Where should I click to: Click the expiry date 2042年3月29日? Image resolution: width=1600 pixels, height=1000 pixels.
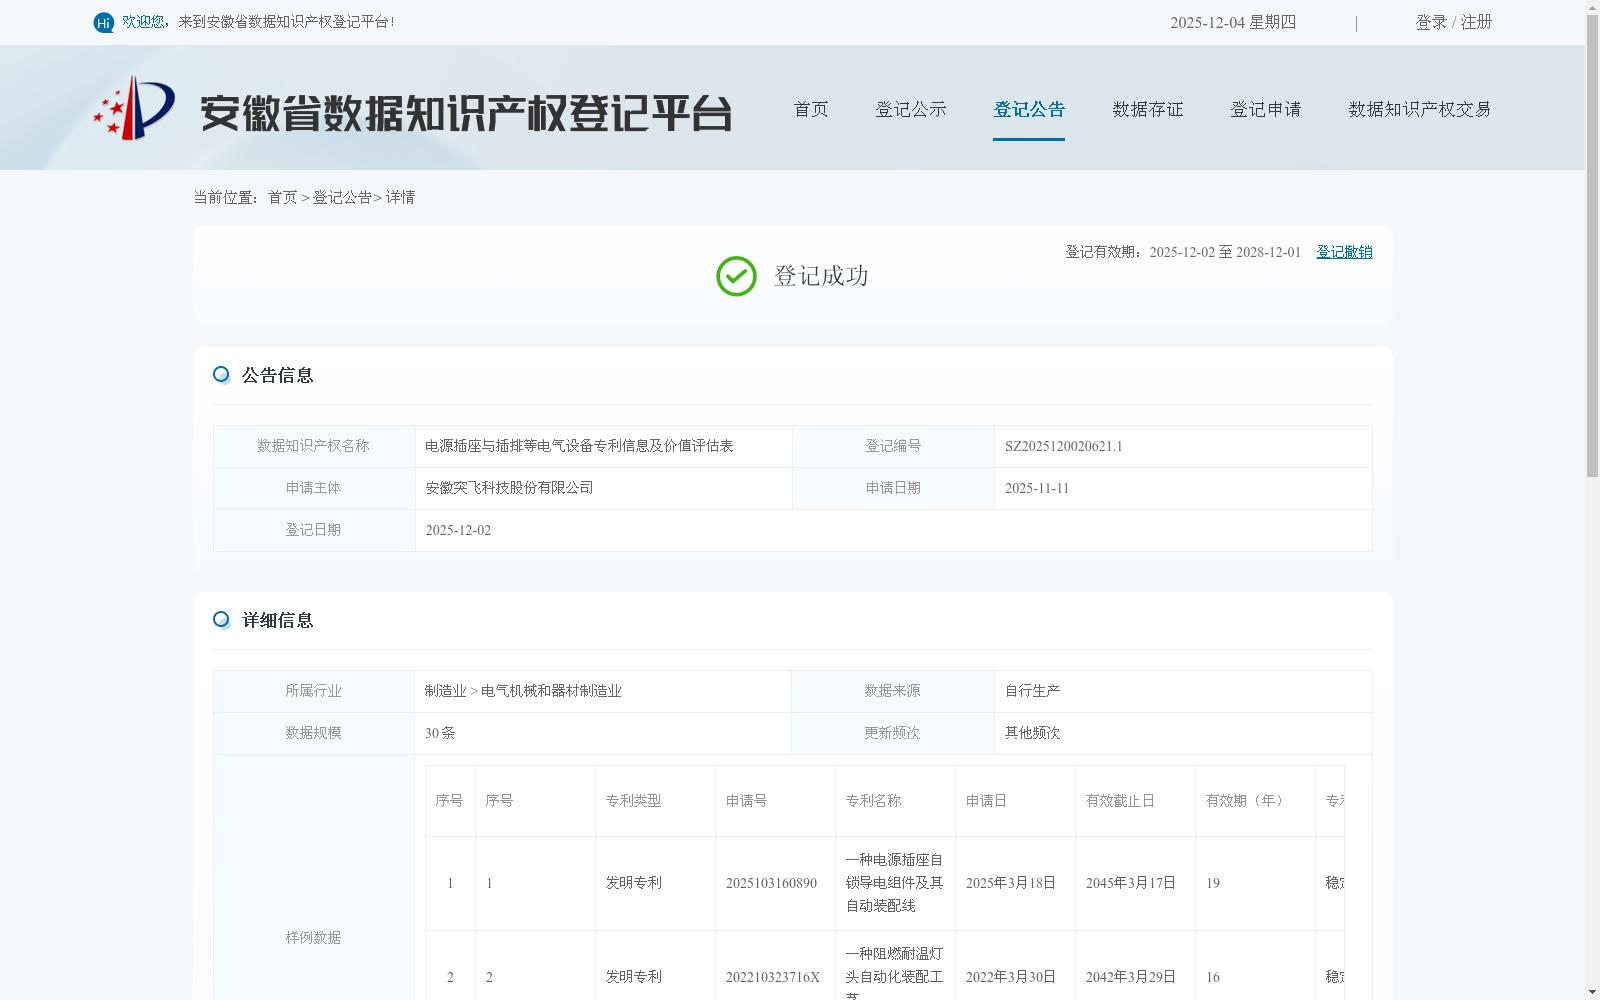[1131, 977]
